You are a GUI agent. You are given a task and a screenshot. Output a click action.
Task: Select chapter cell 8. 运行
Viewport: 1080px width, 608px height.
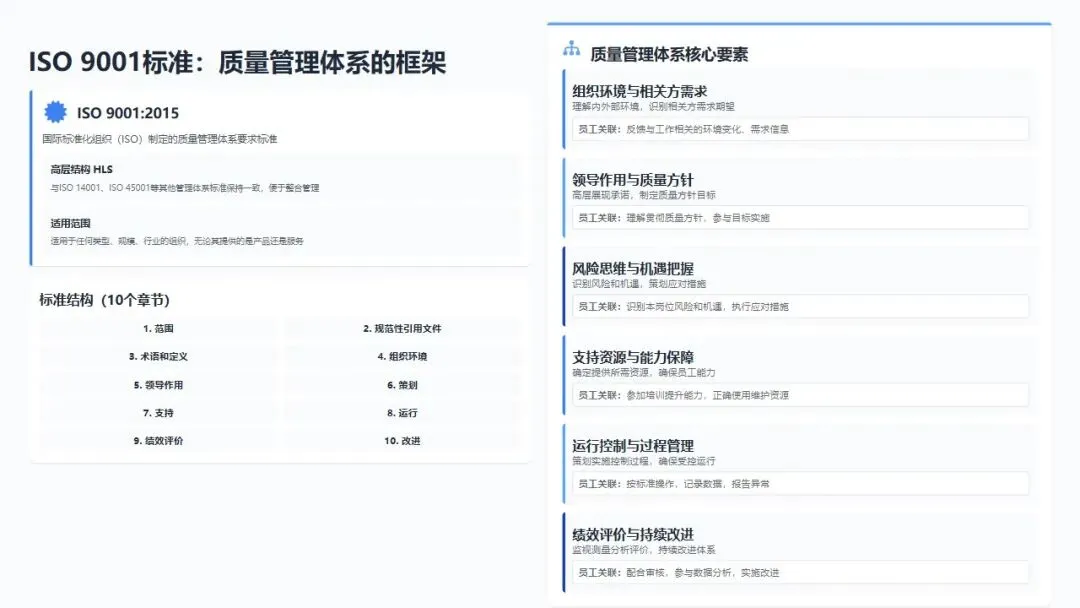(x=402, y=413)
